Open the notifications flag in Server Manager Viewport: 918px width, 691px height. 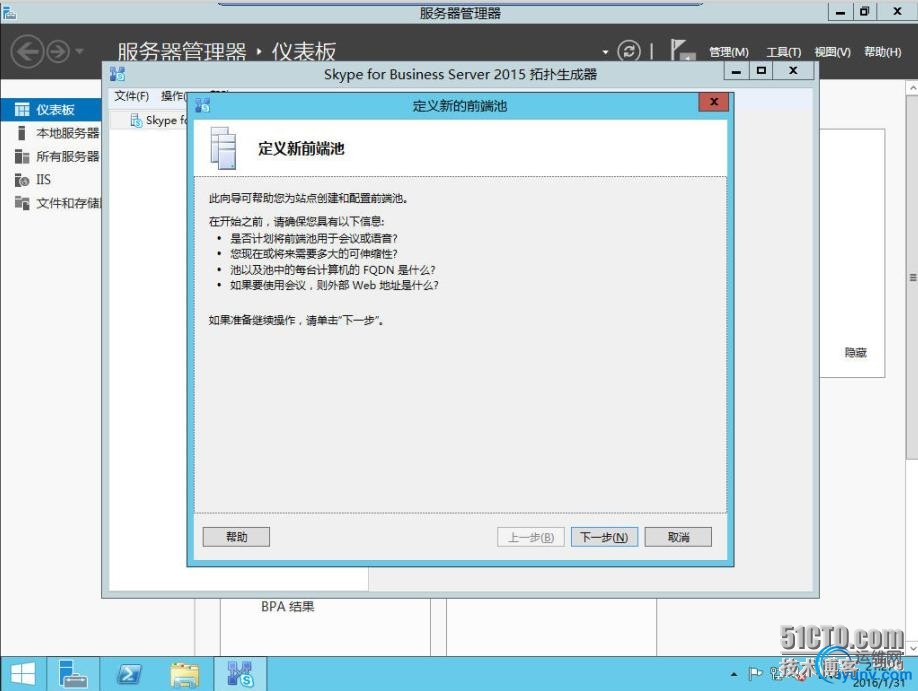[682, 50]
